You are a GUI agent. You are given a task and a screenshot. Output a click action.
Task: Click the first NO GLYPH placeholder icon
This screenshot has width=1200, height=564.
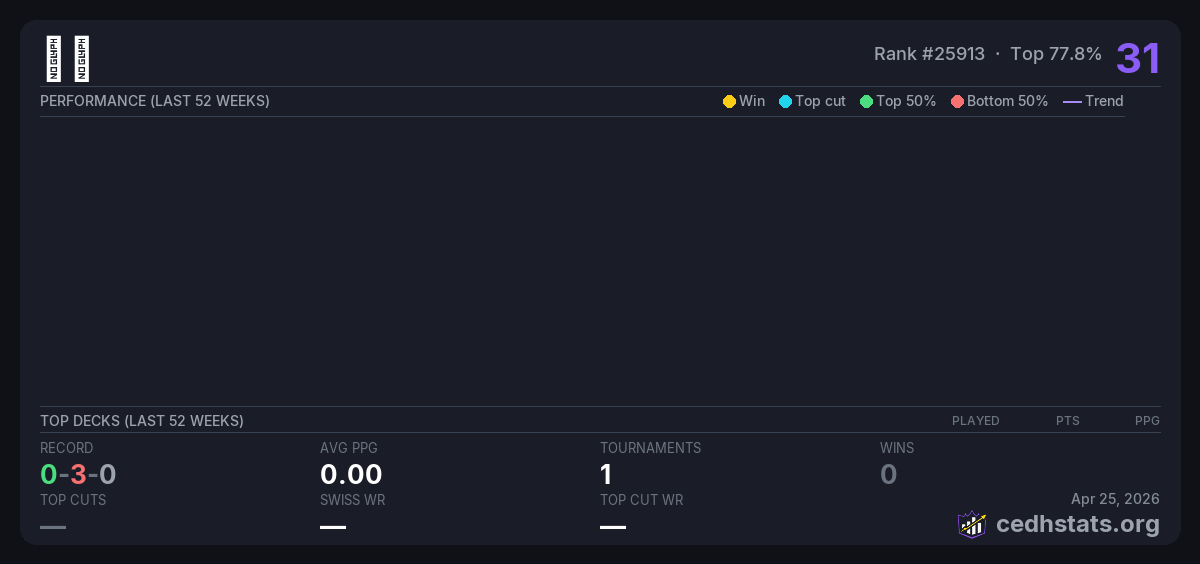coord(54,59)
